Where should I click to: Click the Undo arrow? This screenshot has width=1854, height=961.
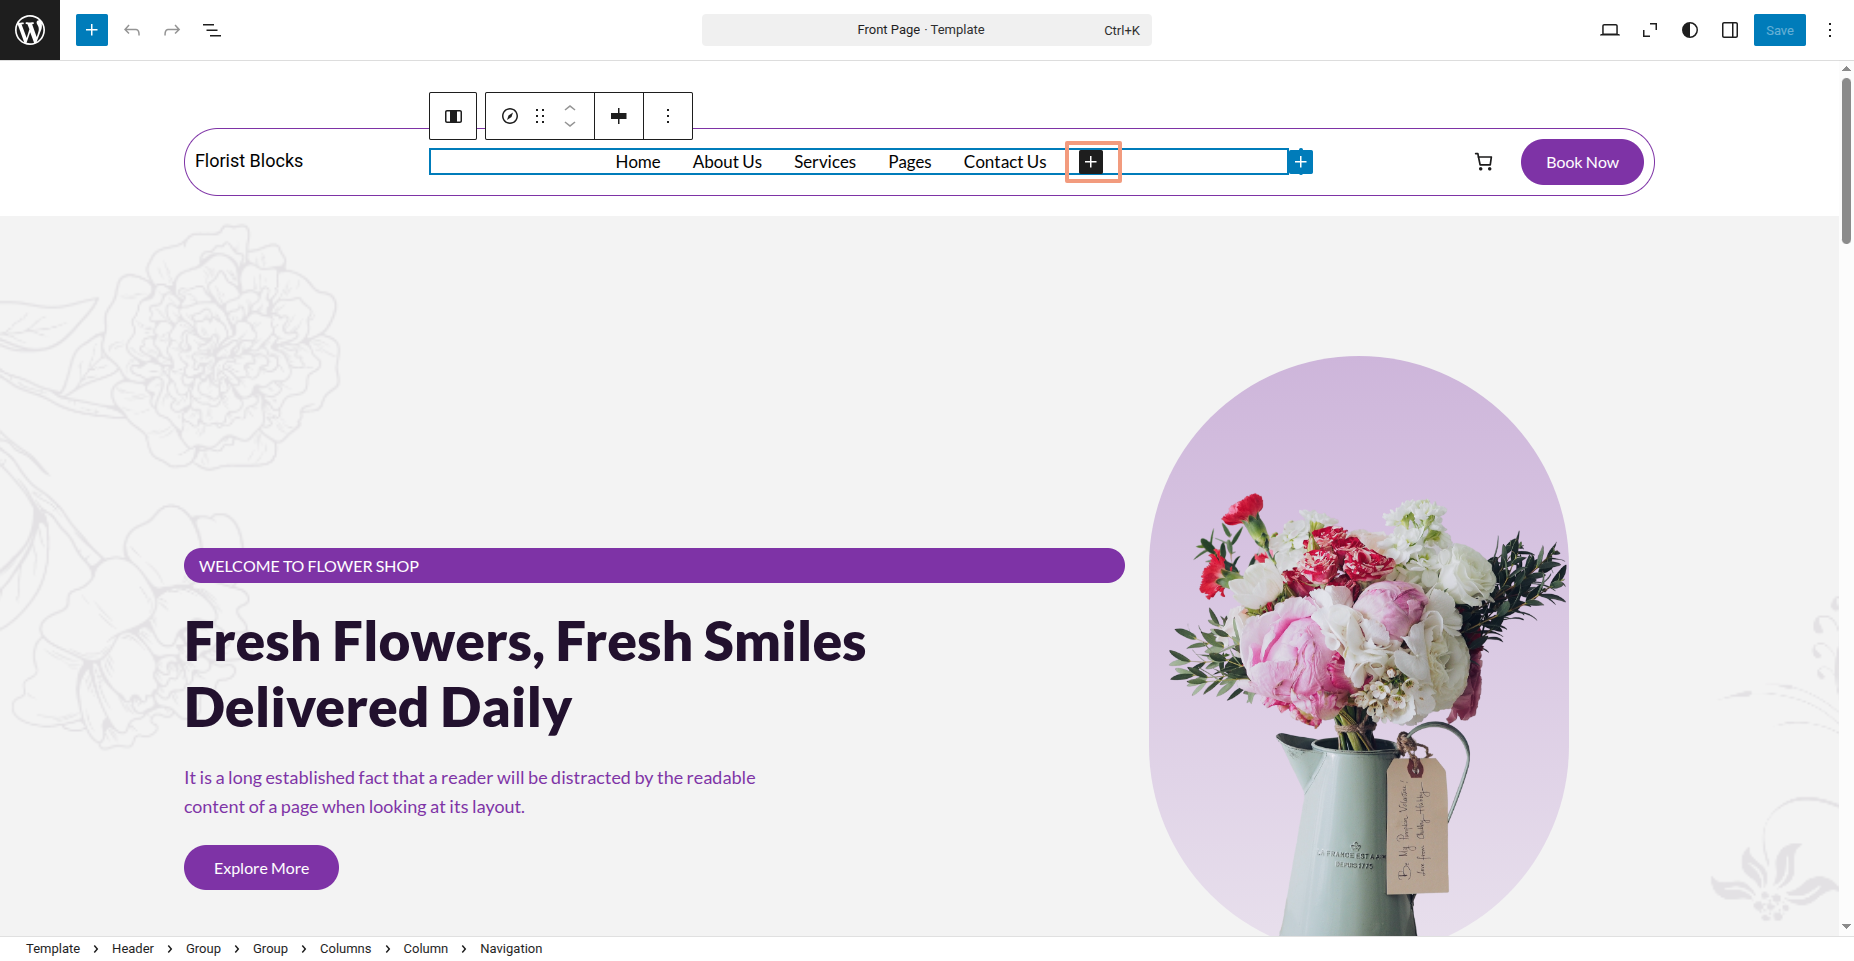pos(132,30)
